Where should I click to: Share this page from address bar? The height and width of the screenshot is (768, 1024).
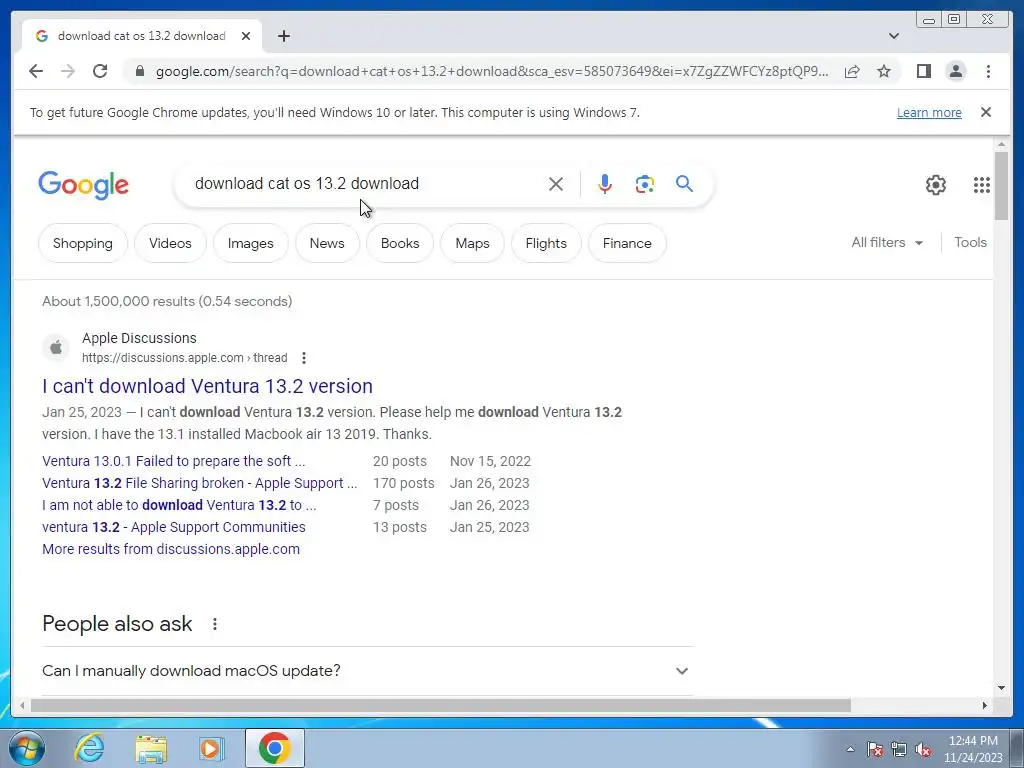tap(852, 71)
